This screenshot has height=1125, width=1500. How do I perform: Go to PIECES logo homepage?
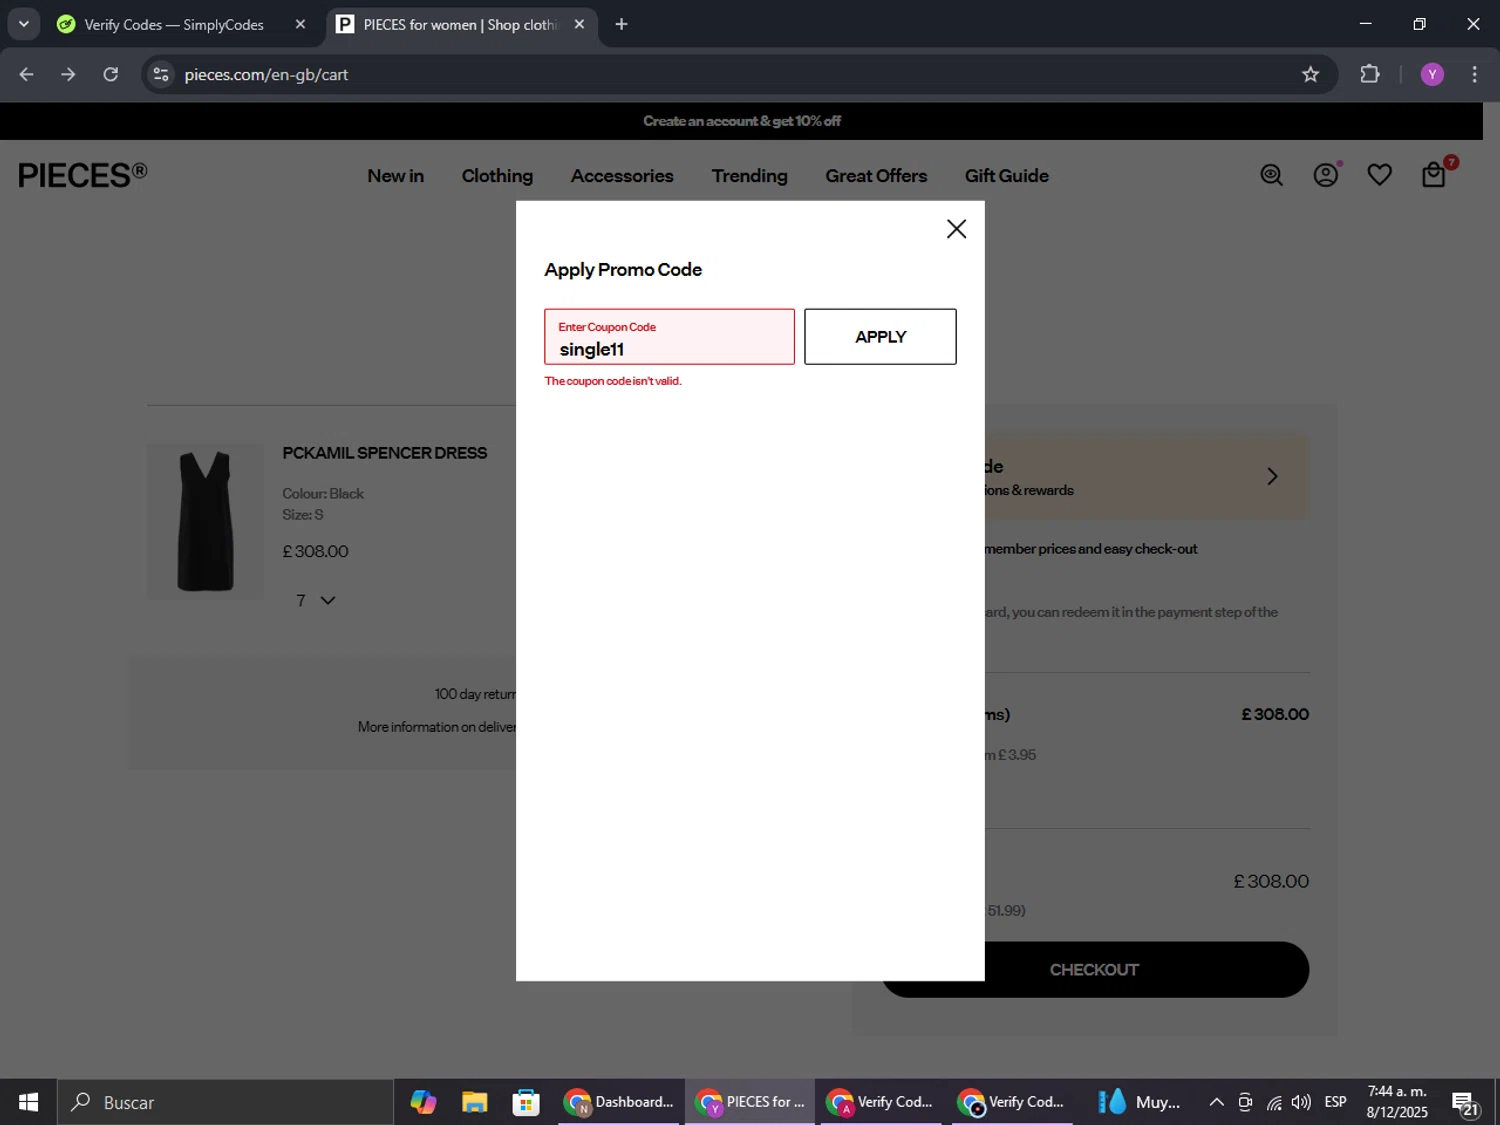pyautogui.click(x=83, y=176)
